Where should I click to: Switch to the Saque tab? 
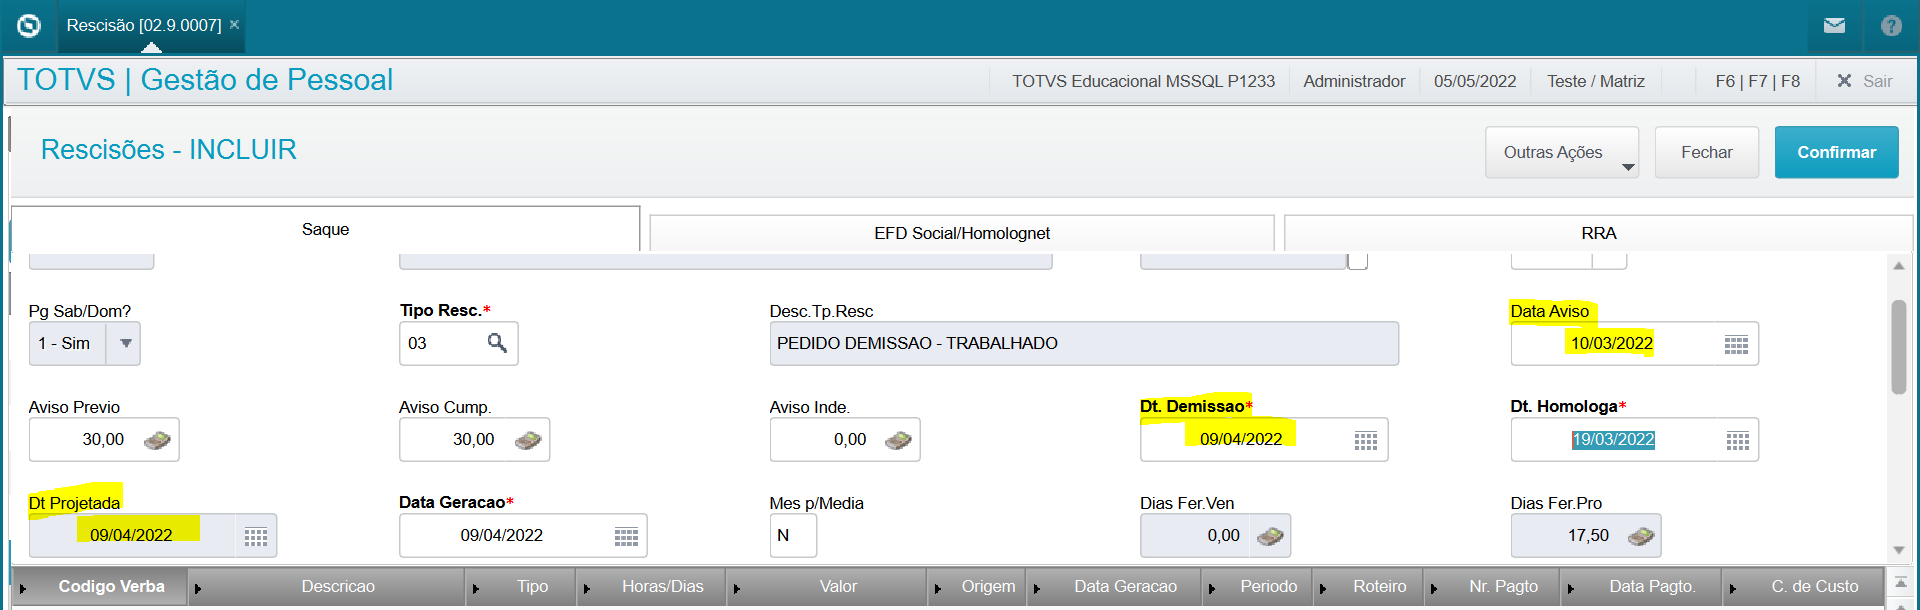[325, 229]
